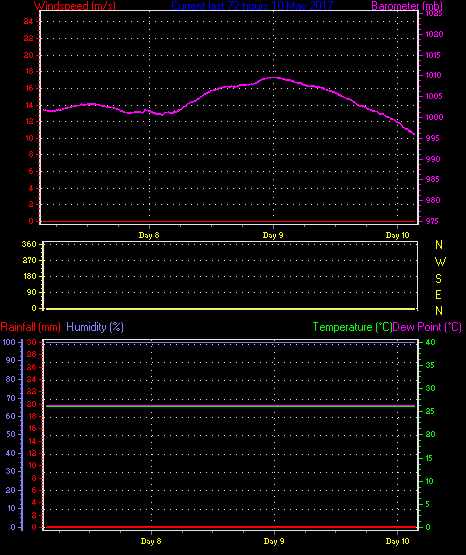This screenshot has height=555, width=466.
Task: Click the E compass direction label
Action: pos(438,295)
